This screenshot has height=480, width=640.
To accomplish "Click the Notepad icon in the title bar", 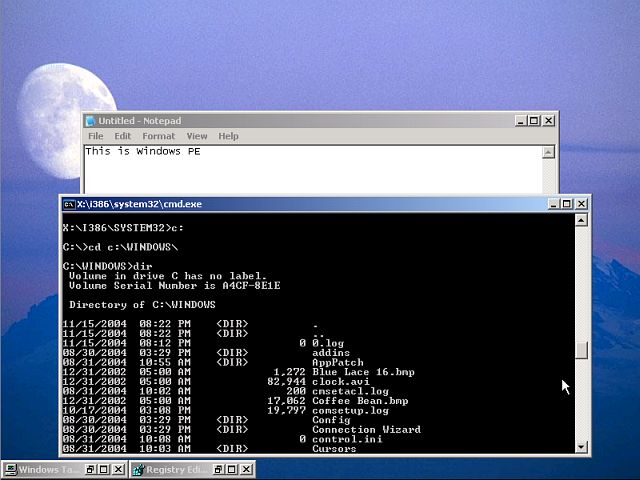I will (90, 121).
